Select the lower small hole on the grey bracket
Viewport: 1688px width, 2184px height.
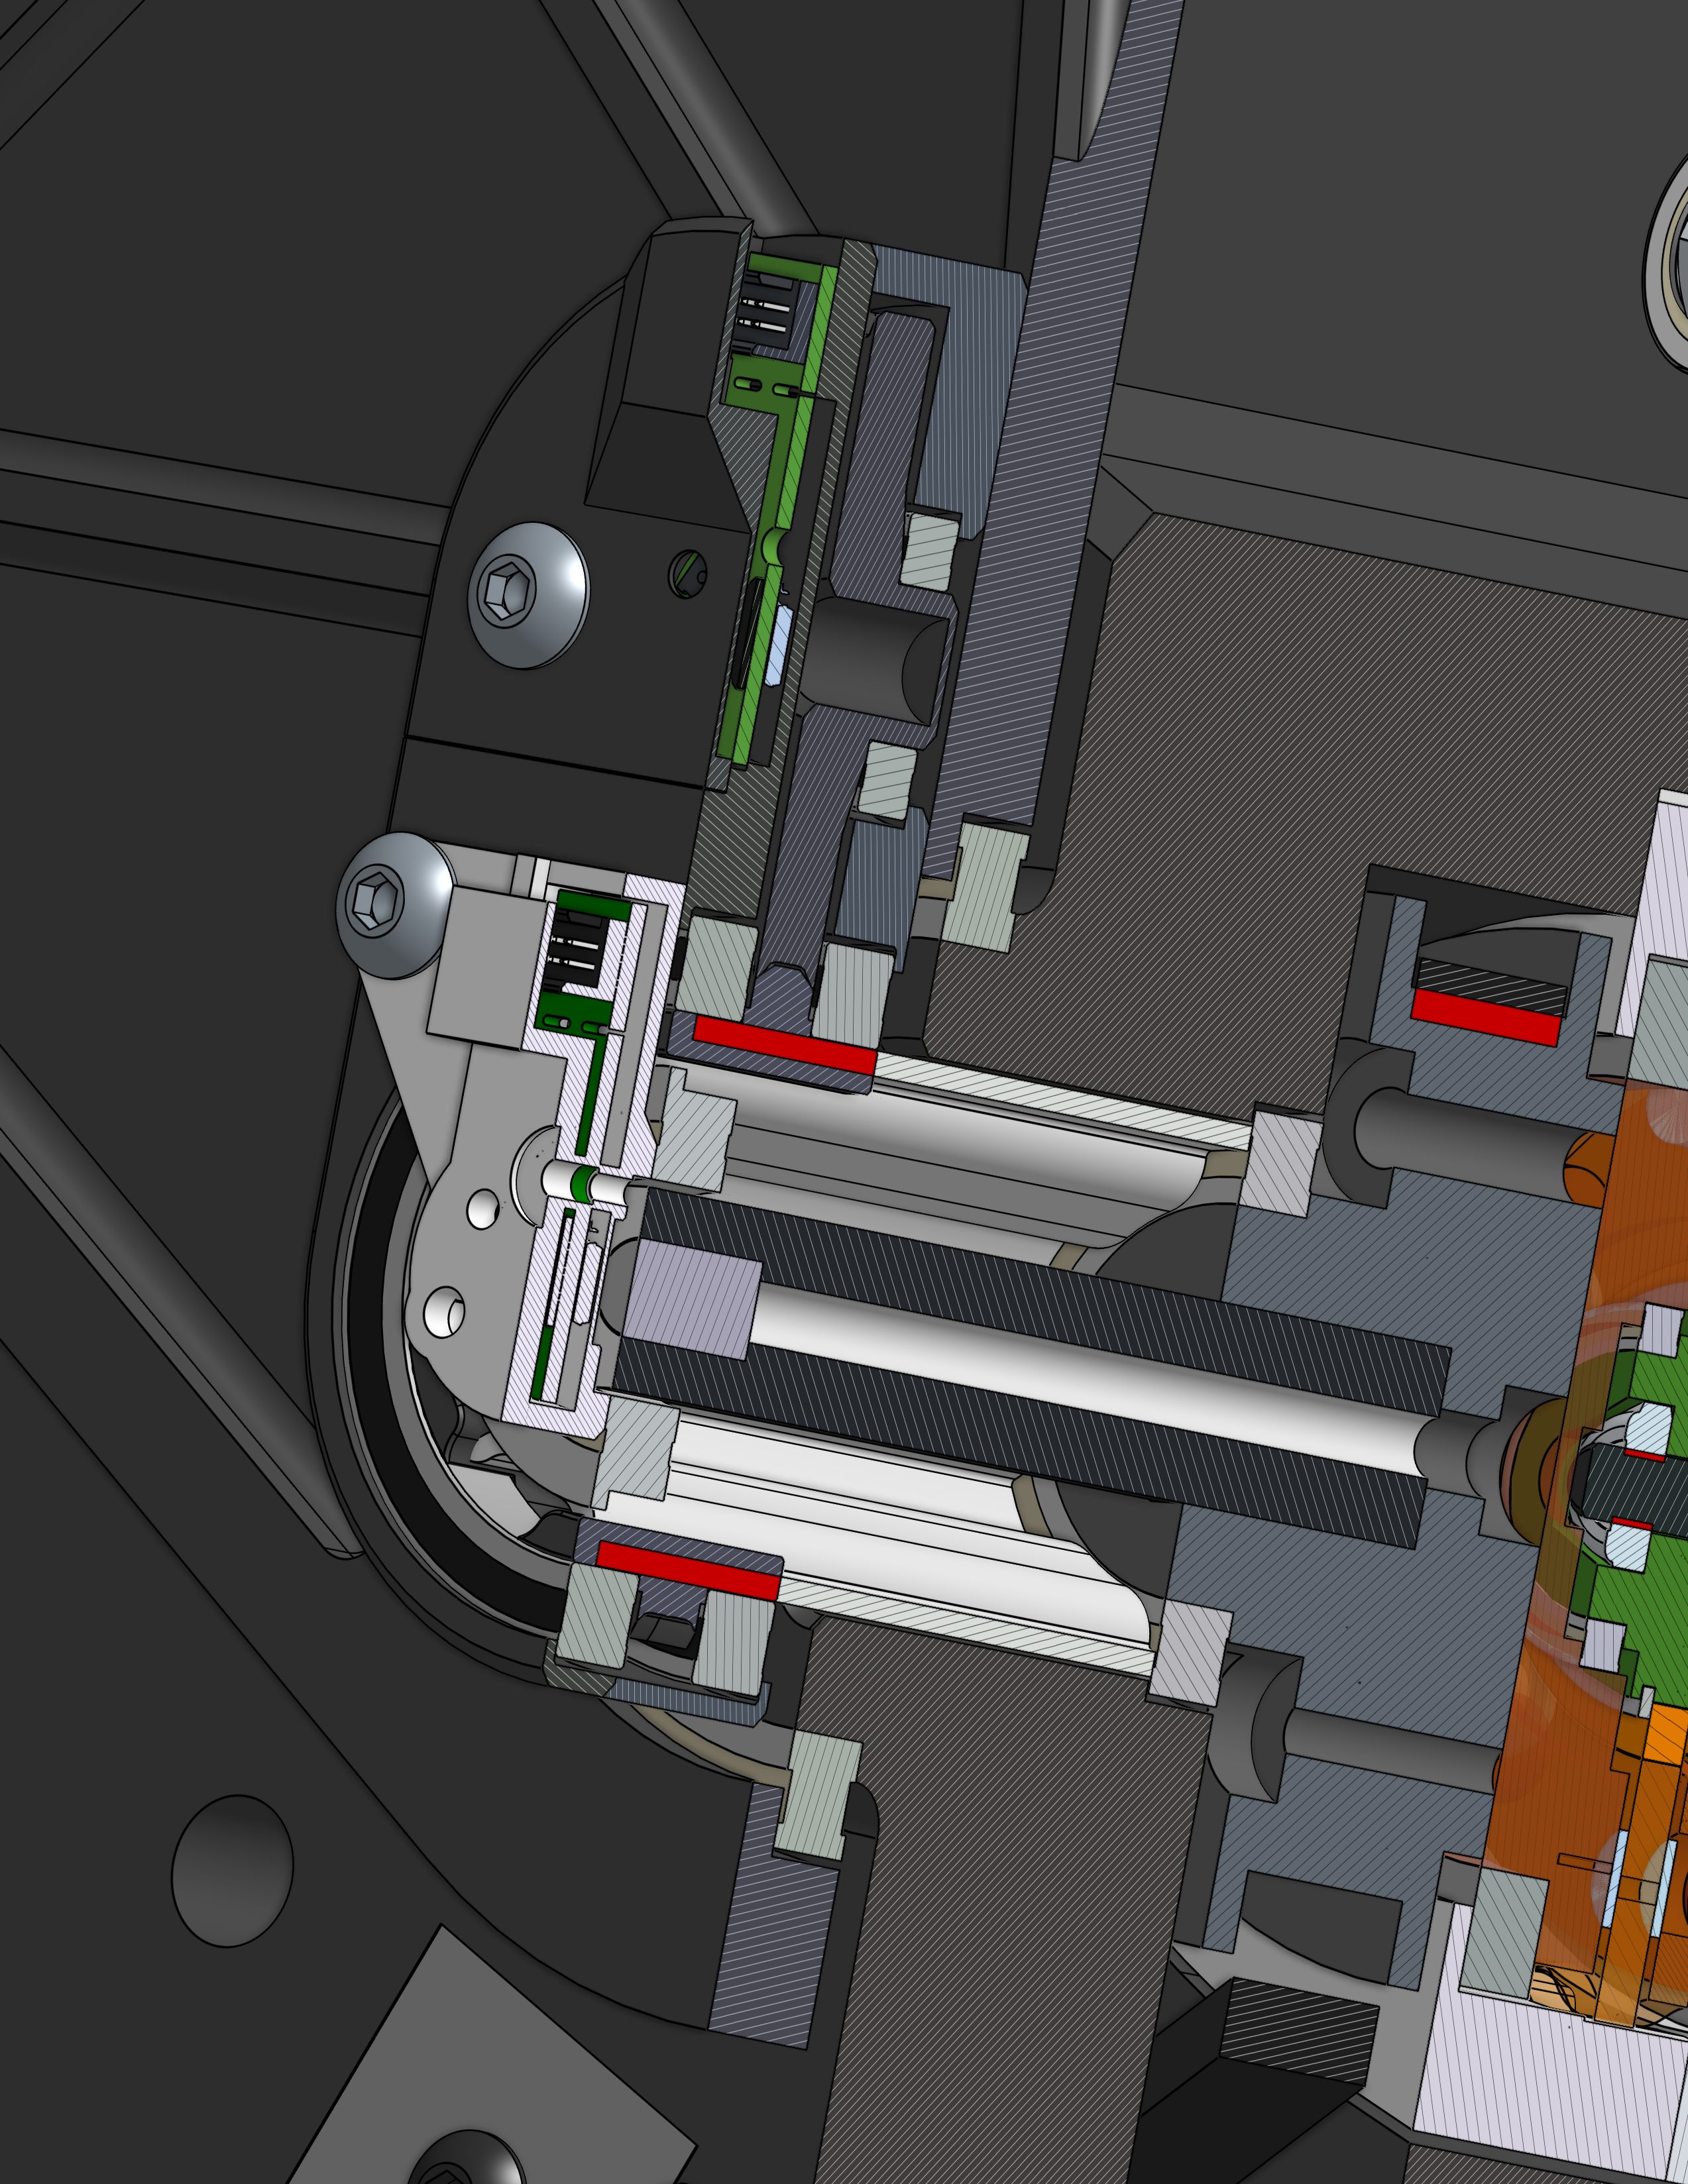(x=444, y=1313)
